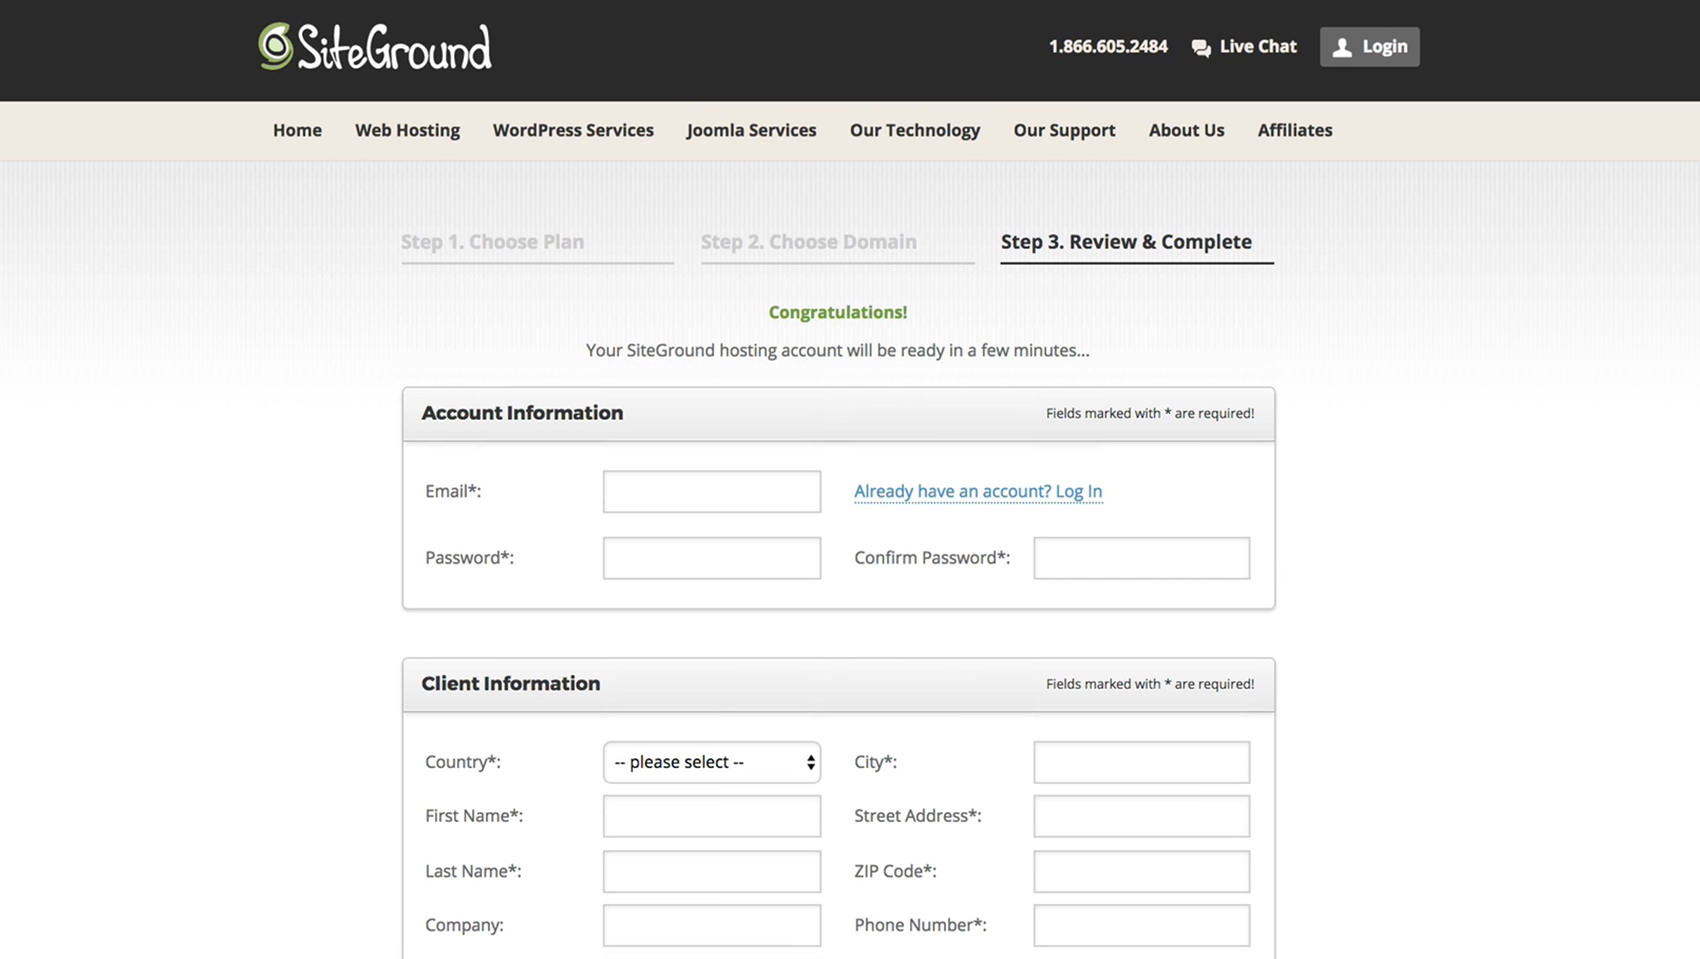The image size is (1700, 959).
Task: Click the Congratulations! heading text
Action: pyautogui.click(x=838, y=312)
